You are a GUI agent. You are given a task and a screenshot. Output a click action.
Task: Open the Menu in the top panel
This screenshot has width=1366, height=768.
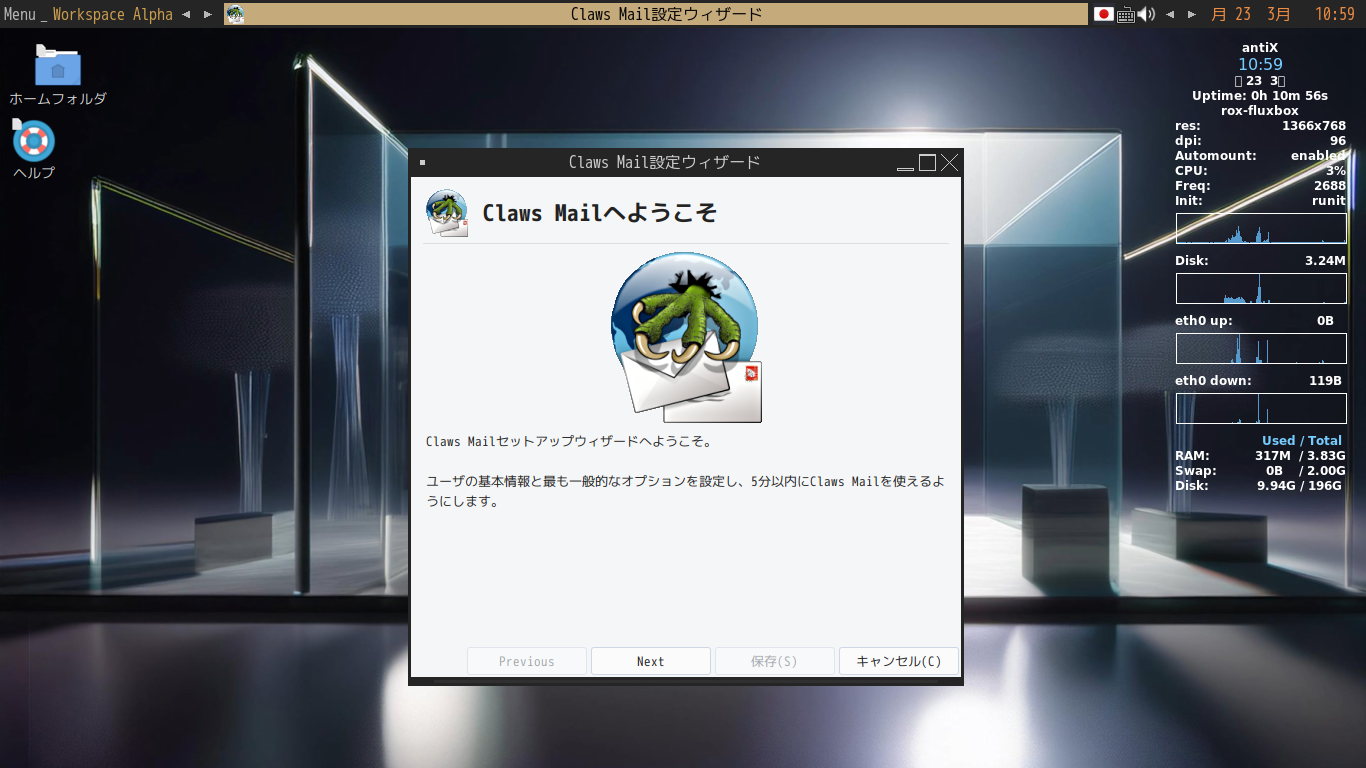[19, 14]
